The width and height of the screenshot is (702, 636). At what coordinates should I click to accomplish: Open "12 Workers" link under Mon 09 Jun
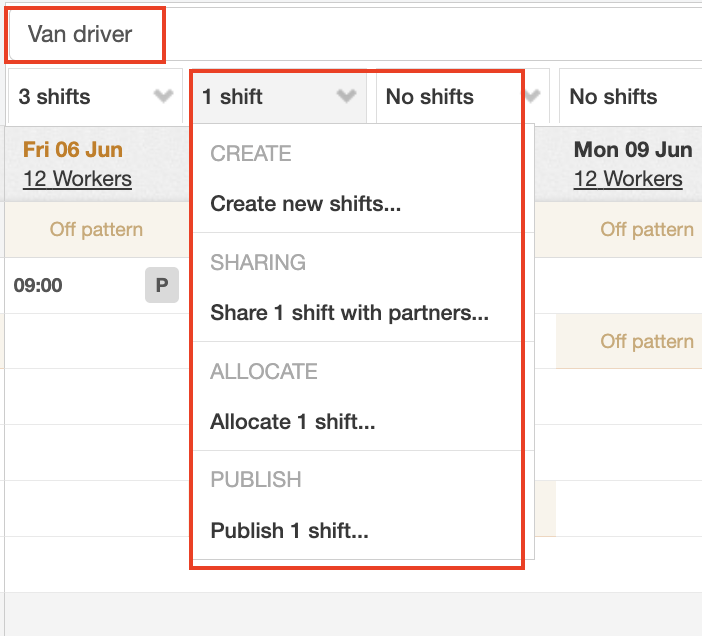coord(628,179)
